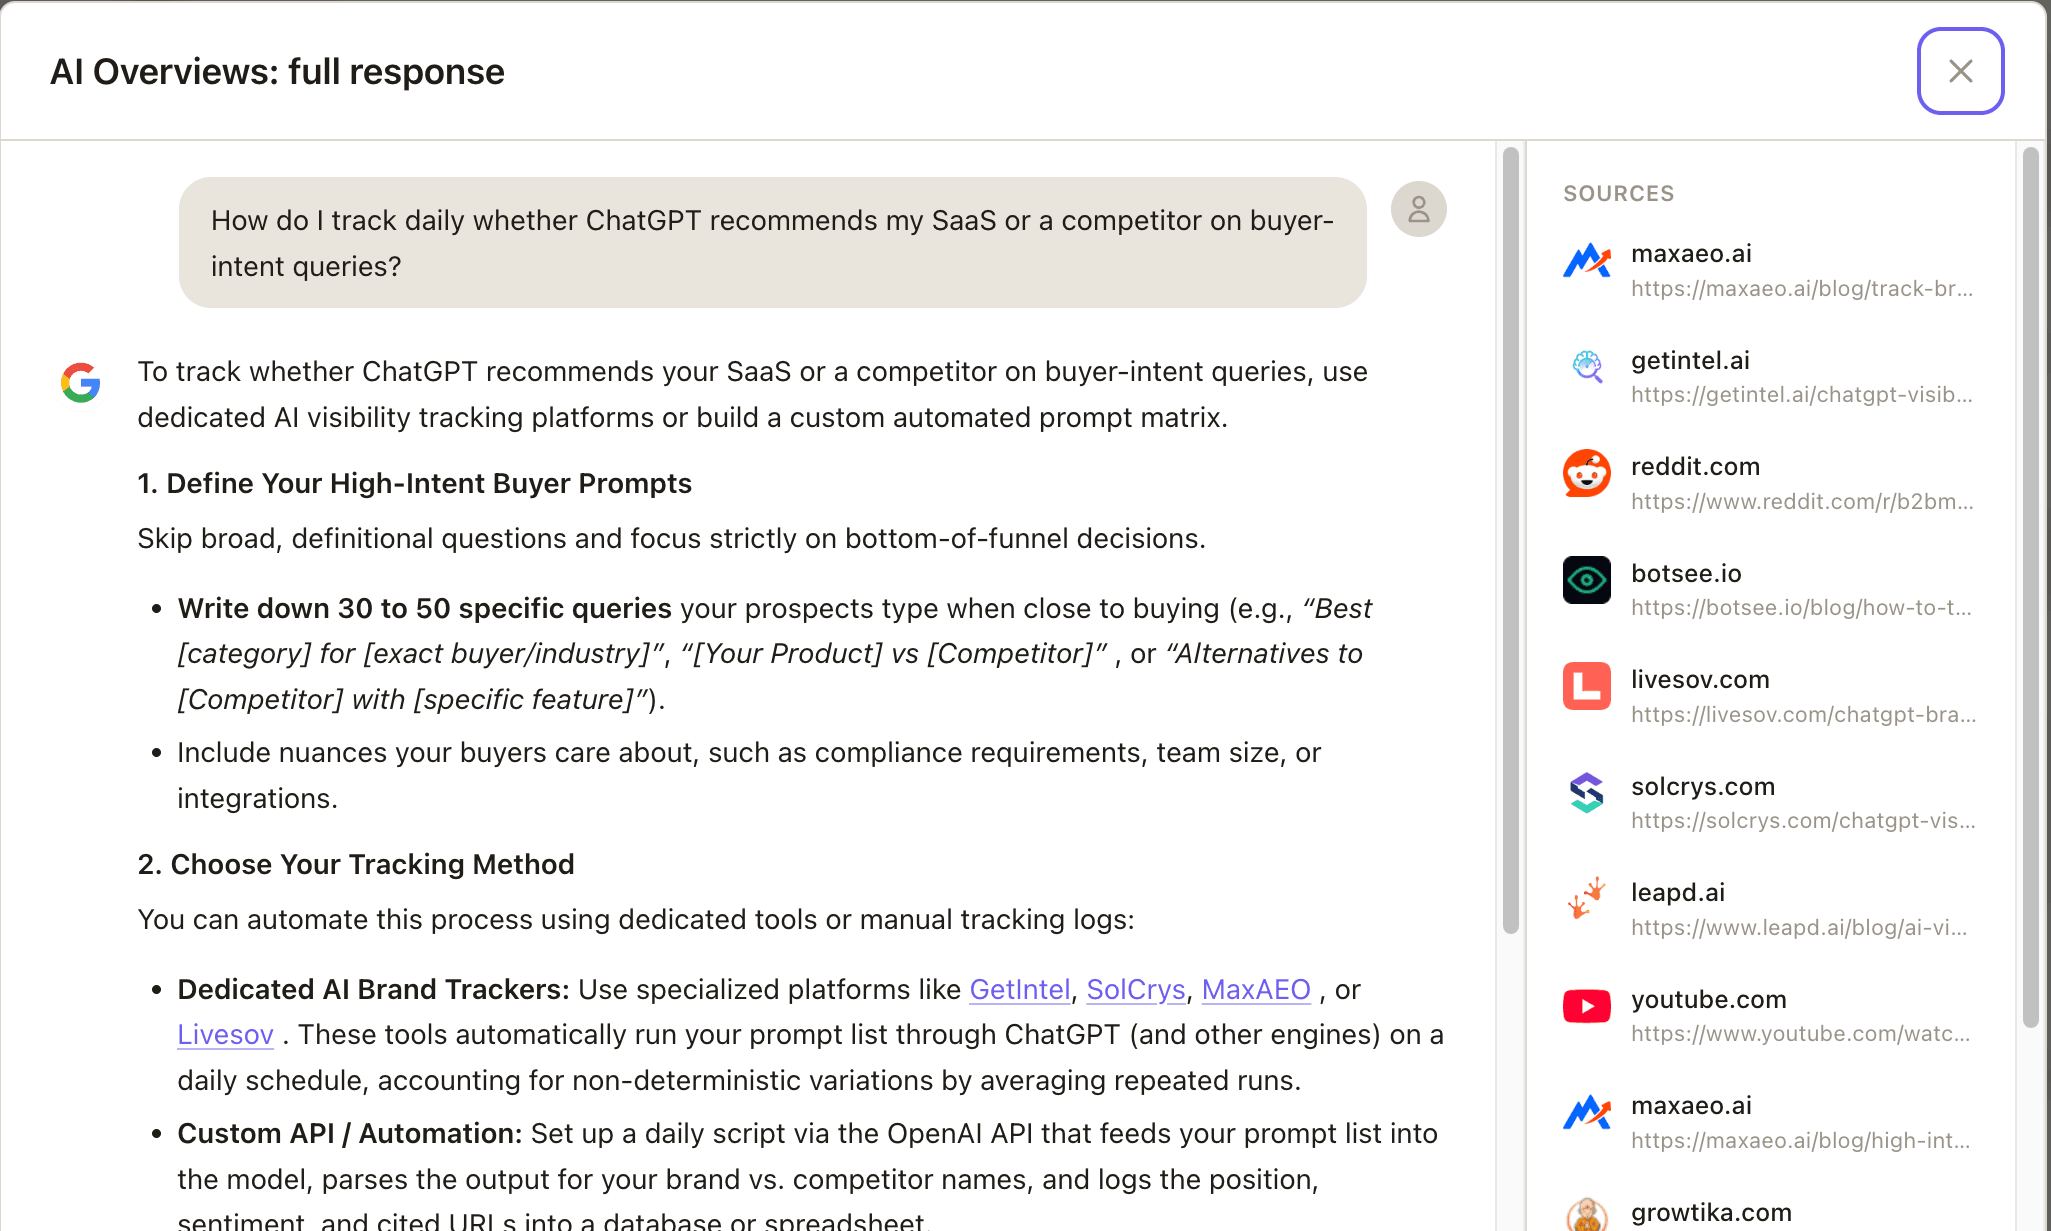Open the getintel.ai chatgpt-visib source URL
Image resolution: width=2051 pixels, height=1231 pixels.
point(1802,395)
